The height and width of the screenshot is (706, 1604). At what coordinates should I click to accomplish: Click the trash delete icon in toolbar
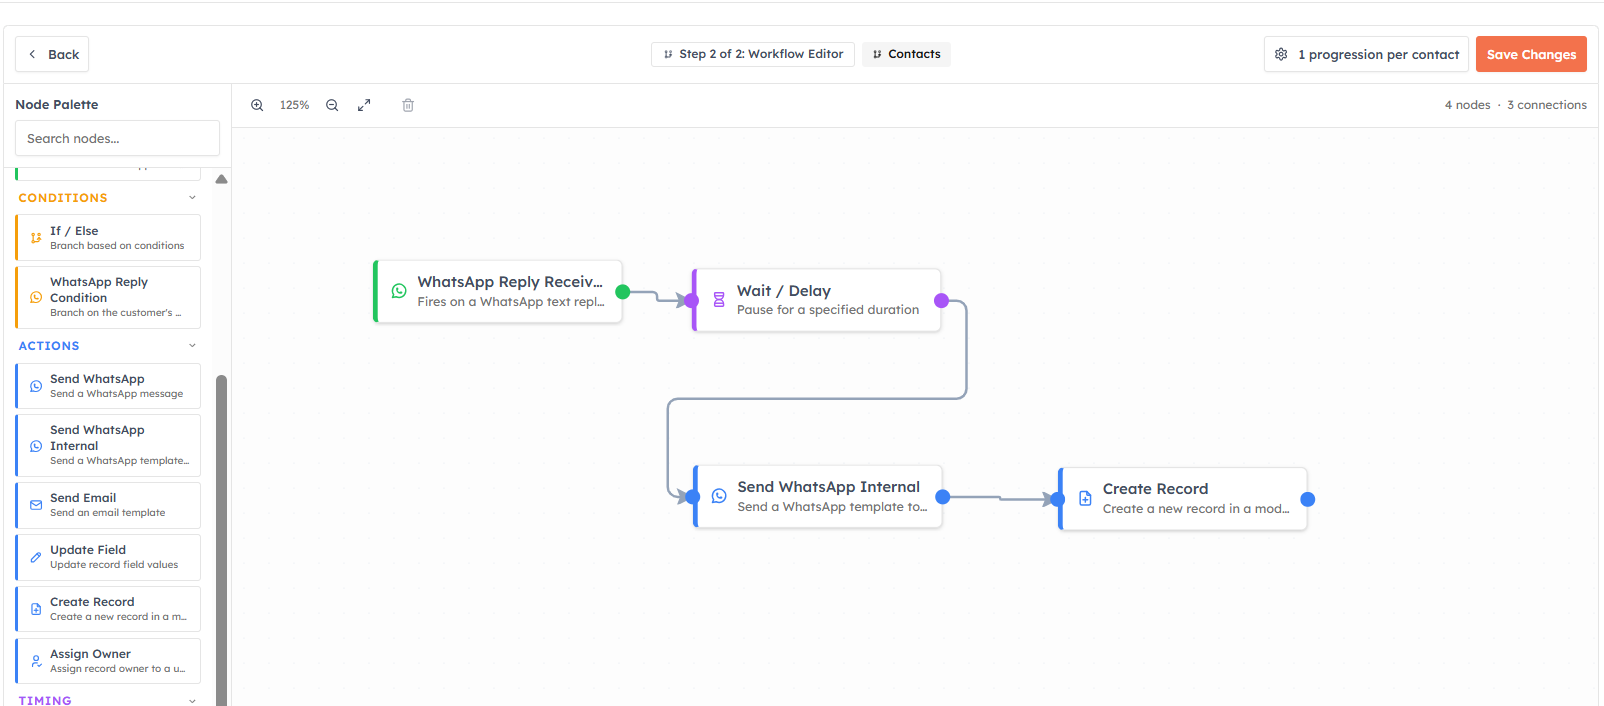(x=408, y=105)
